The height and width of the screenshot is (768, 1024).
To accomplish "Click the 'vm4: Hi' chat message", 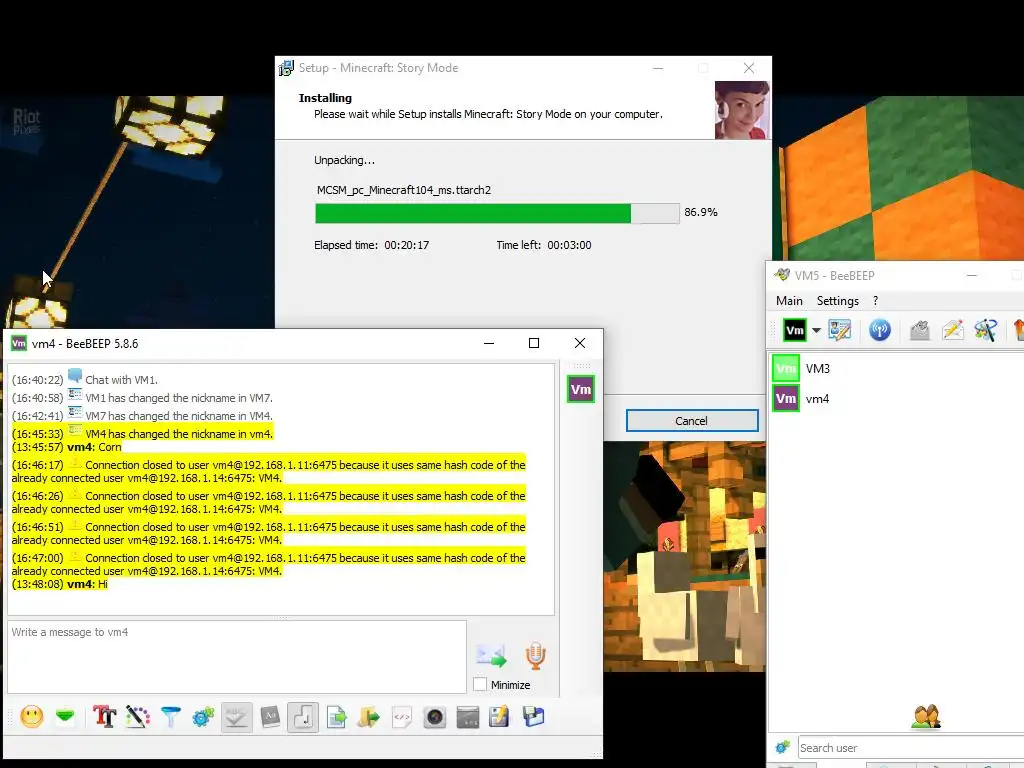I will [60, 584].
